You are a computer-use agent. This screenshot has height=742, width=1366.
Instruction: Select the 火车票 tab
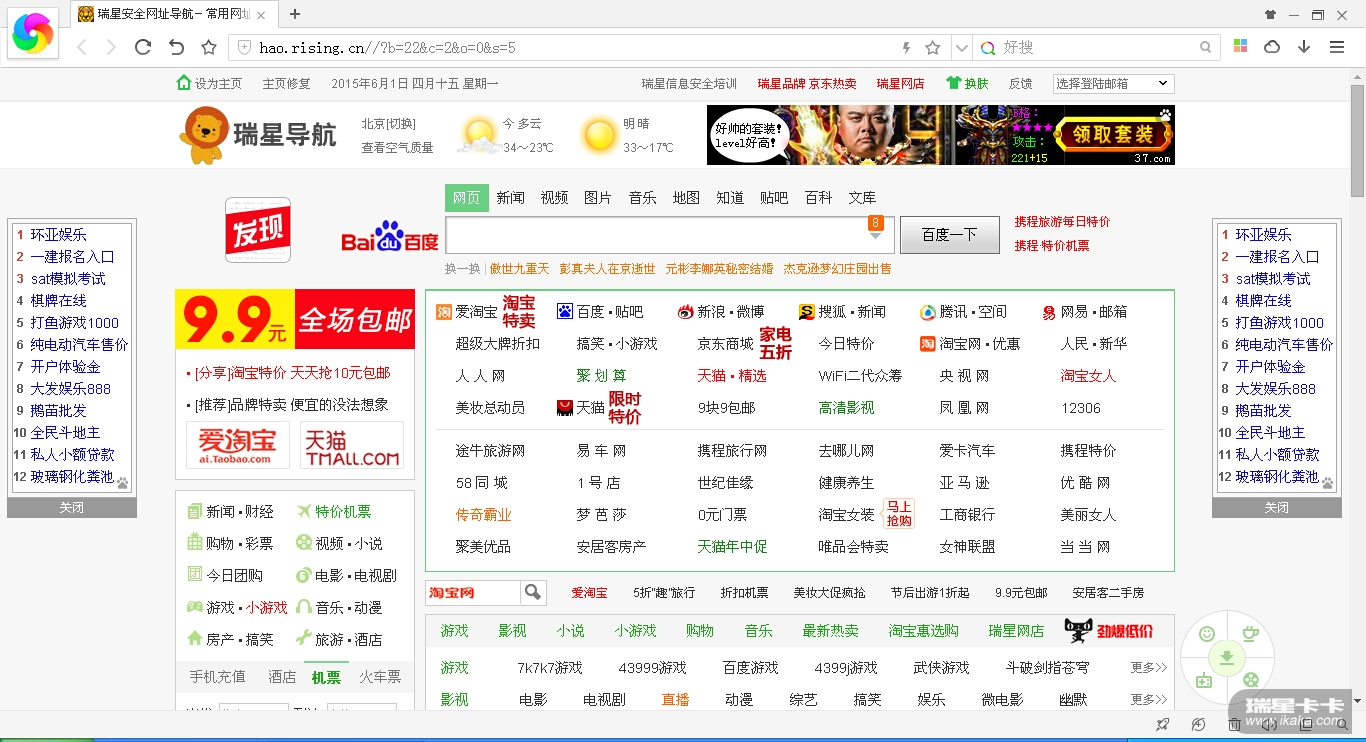click(380, 677)
